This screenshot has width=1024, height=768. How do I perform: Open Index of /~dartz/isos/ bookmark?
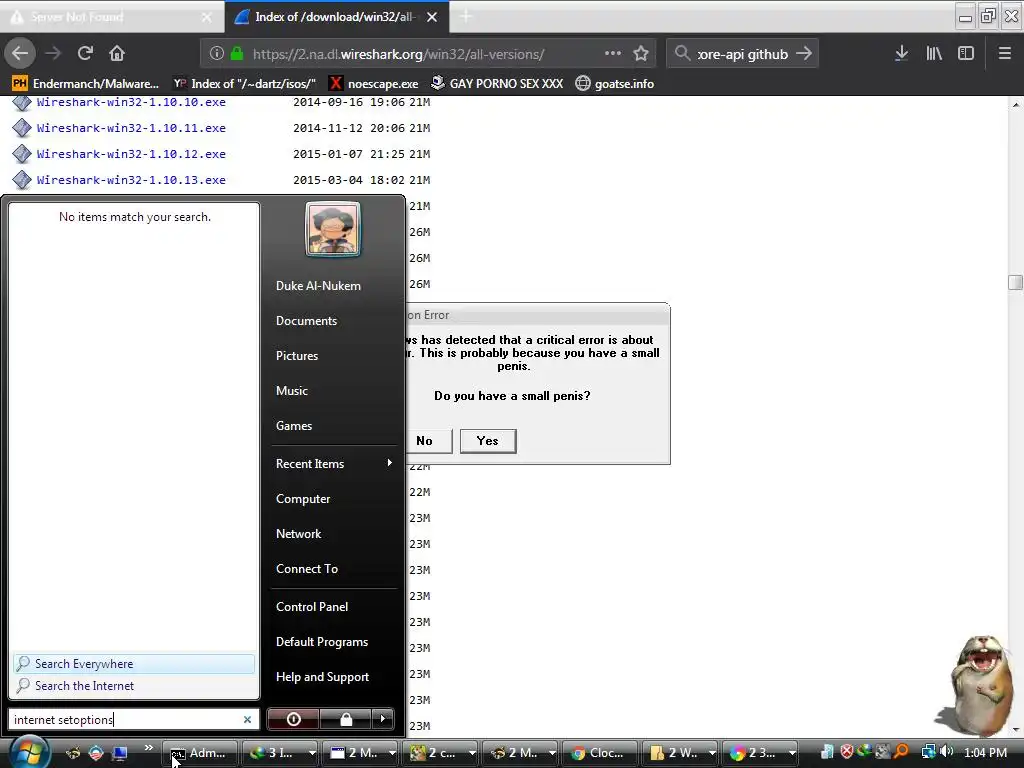coord(244,84)
